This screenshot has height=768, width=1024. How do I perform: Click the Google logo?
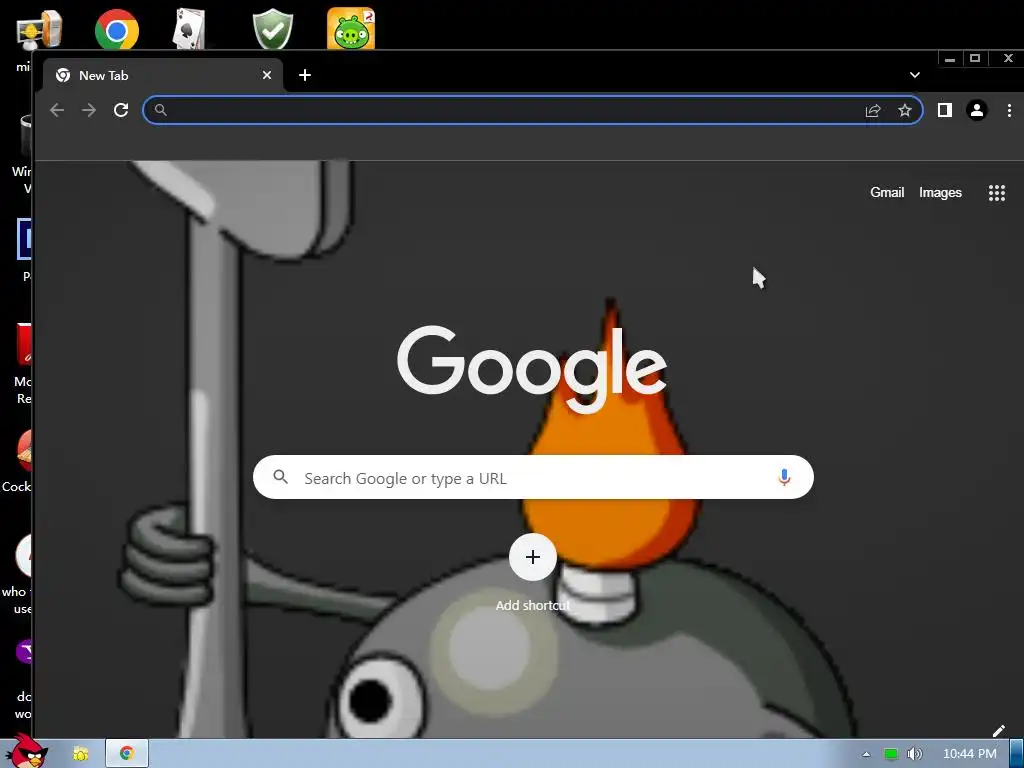coord(532,370)
